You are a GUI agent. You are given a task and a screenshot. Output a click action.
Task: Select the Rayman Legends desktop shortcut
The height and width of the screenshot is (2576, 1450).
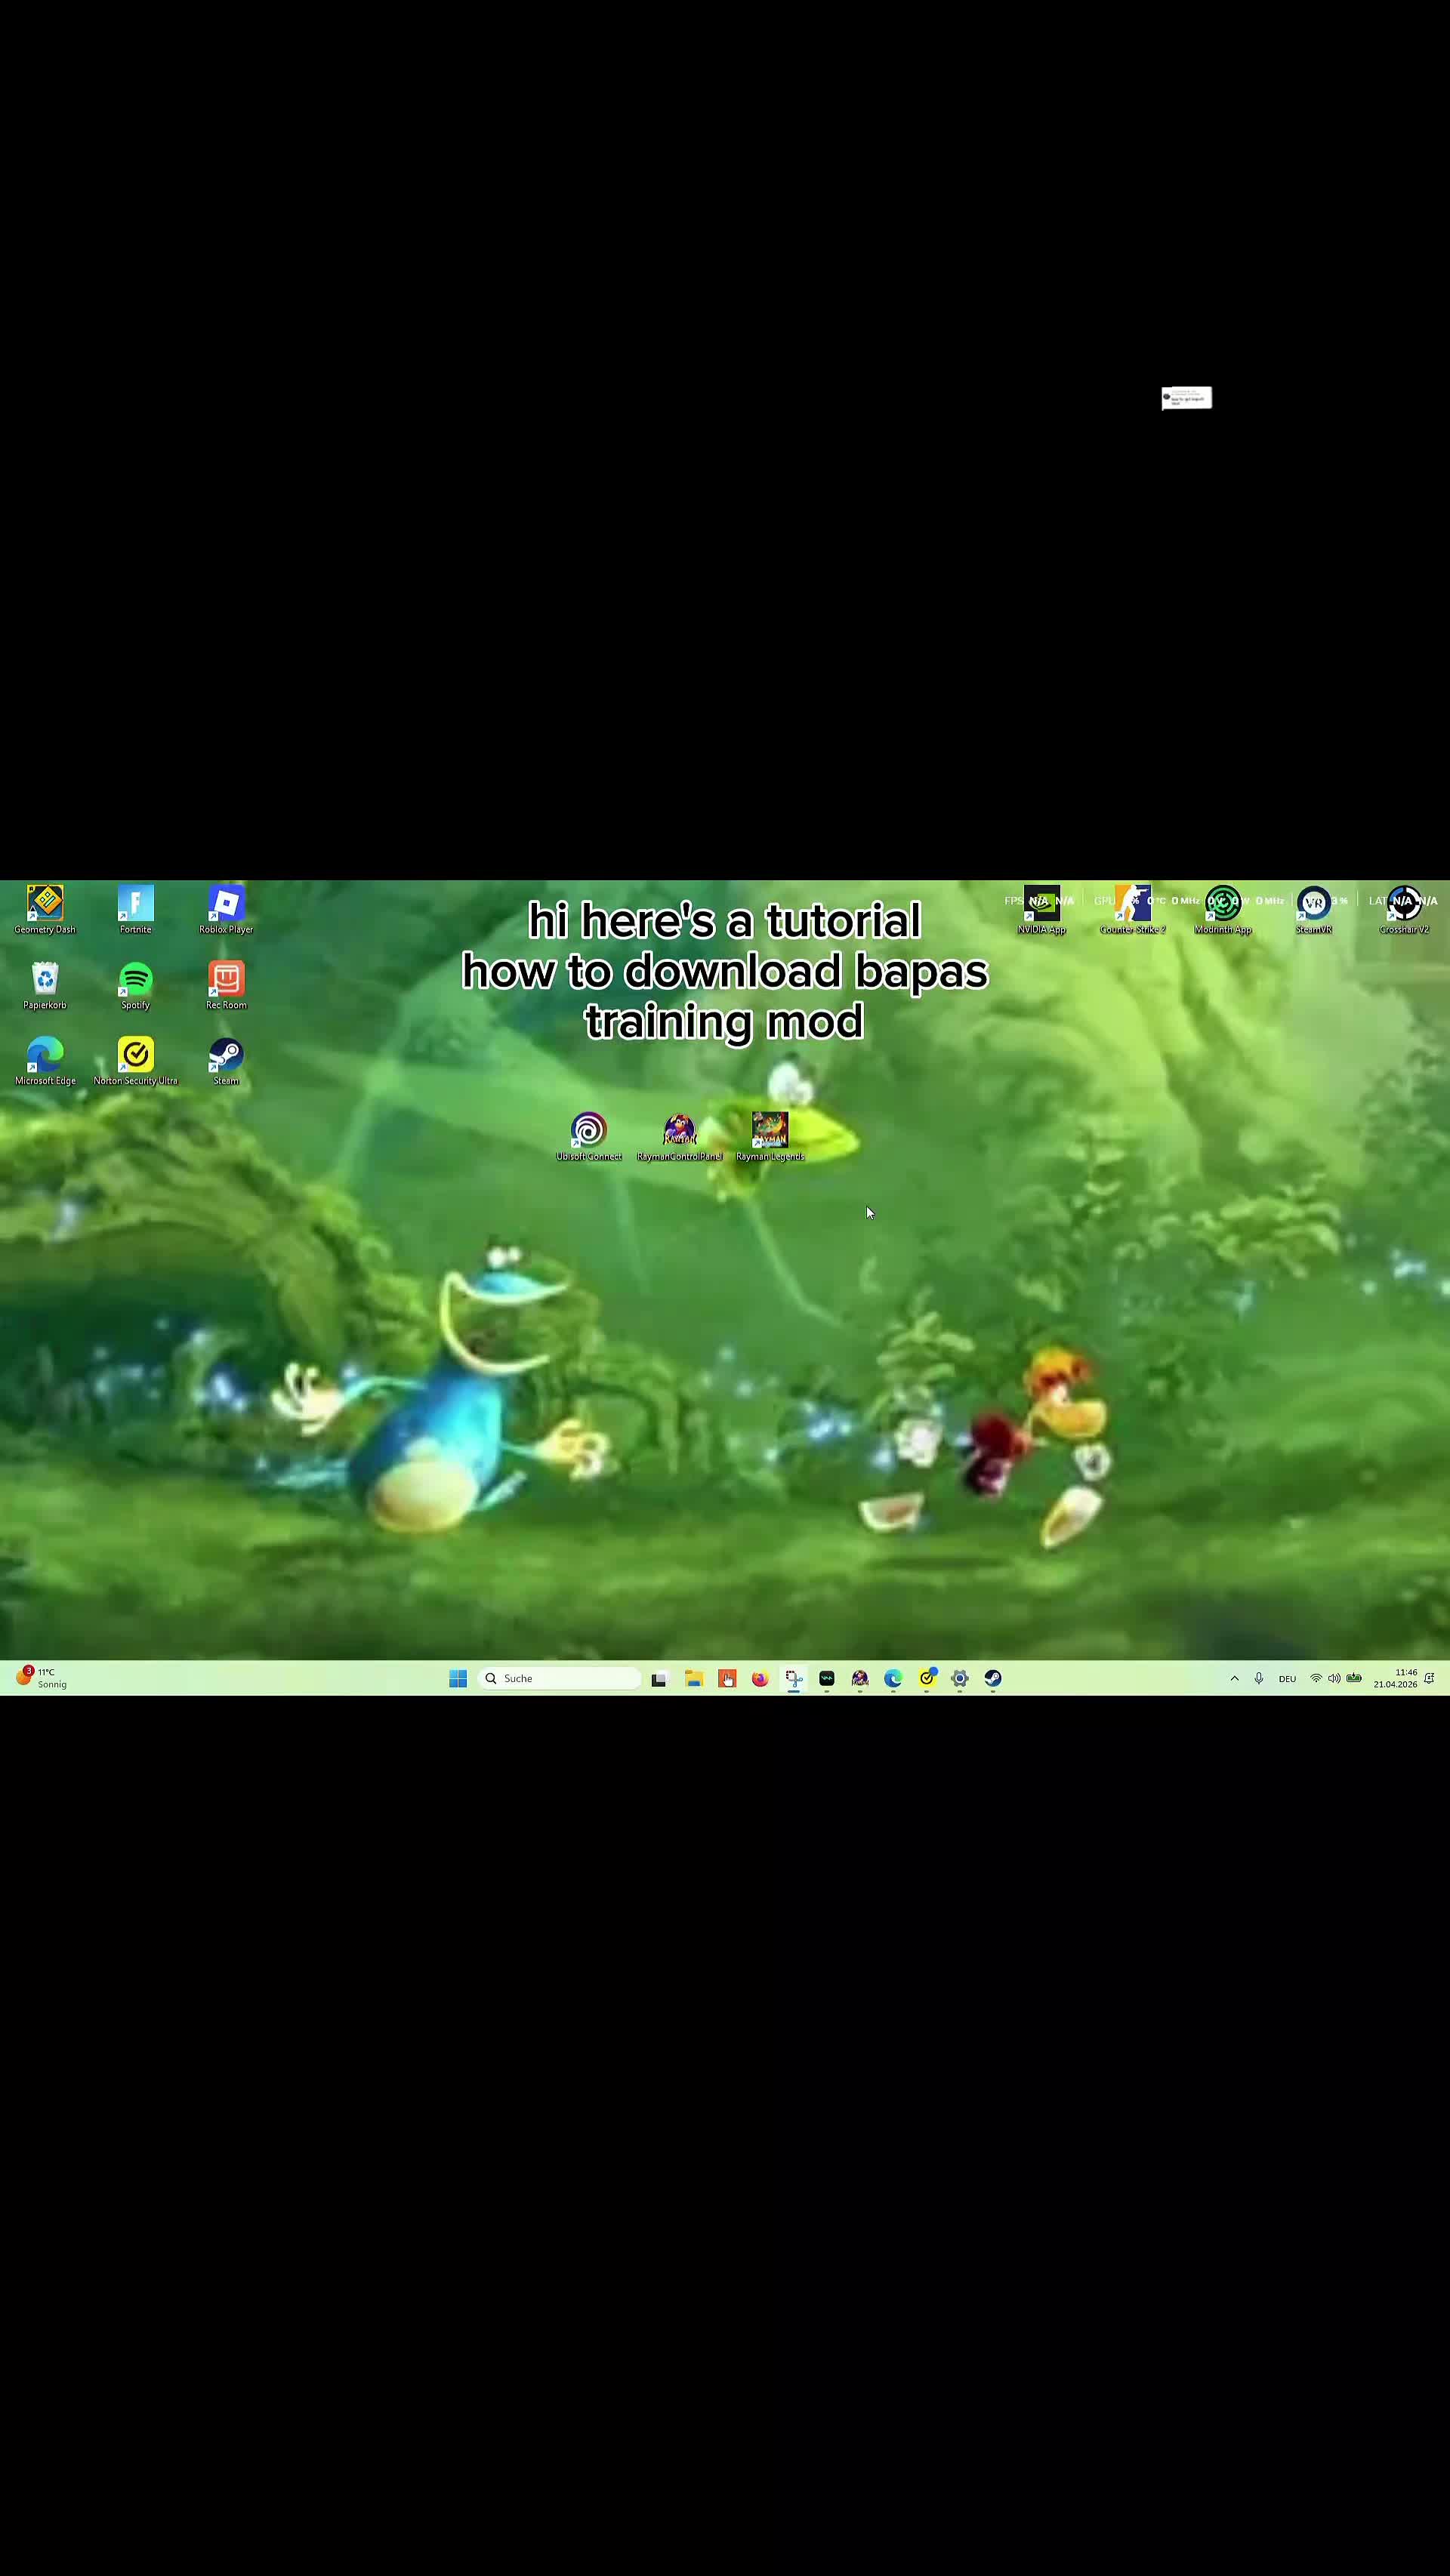point(770,1136)
